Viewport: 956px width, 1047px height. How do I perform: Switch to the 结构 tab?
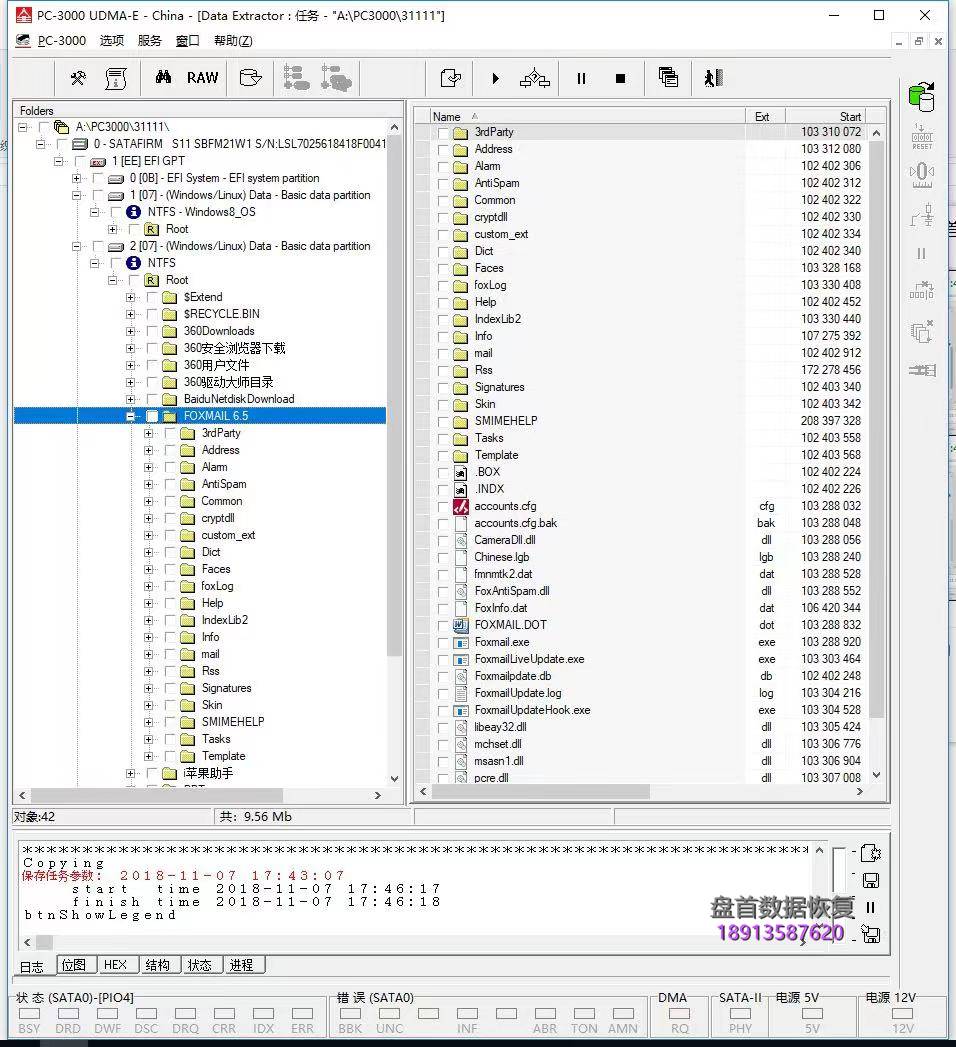158,965
